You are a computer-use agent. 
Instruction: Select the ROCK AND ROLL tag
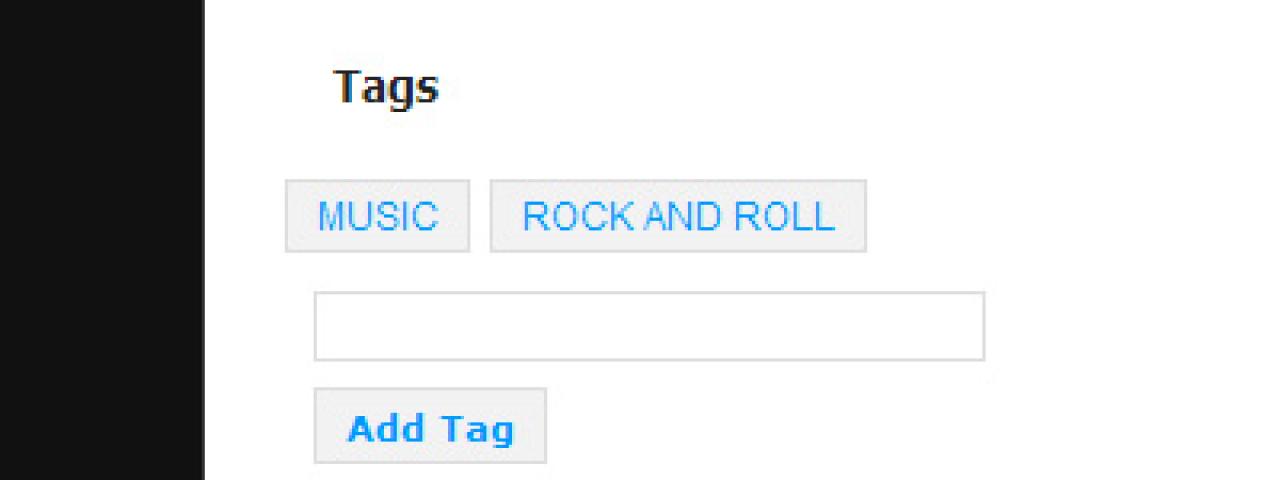pyautogui.click(x=678, y=216)
